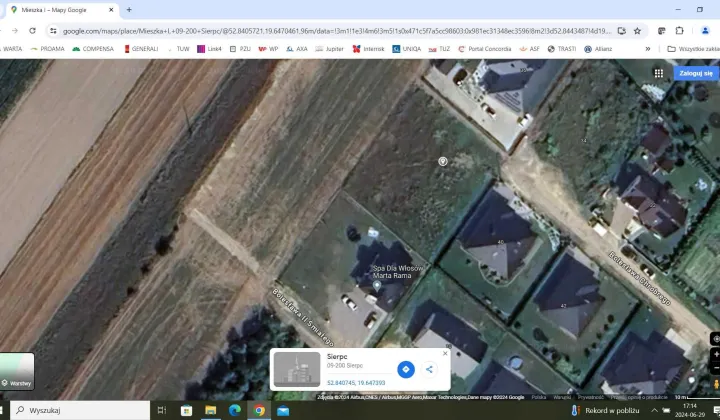The height and width of the screenshot is (420, 720).
Task: Open the ASF bookmark
Action: 529,49
